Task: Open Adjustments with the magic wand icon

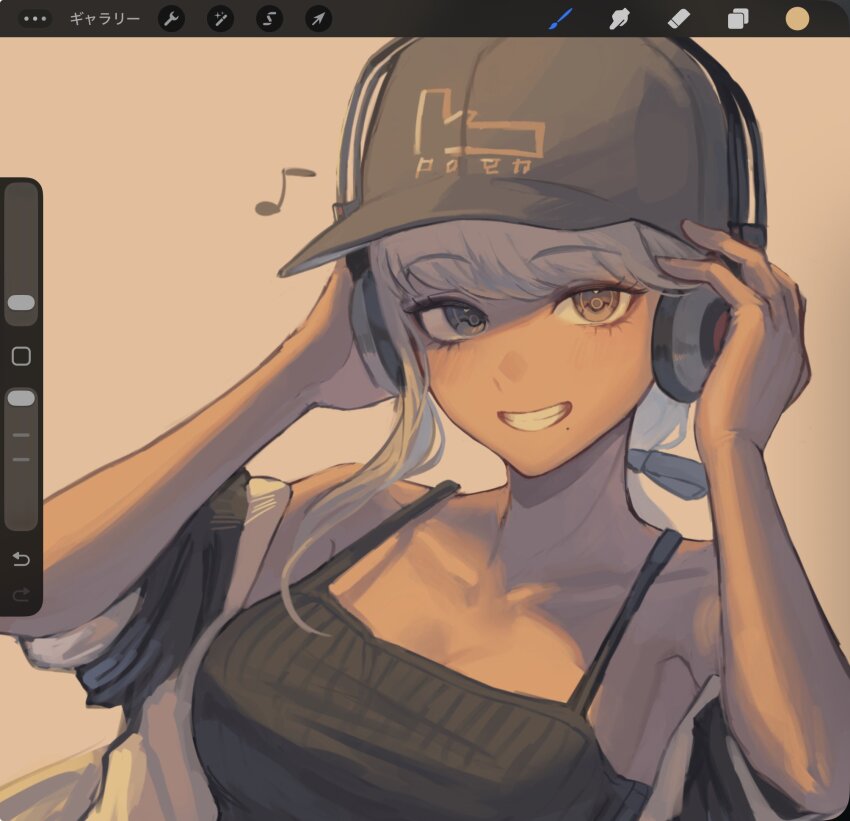Action: pos(220,17)
